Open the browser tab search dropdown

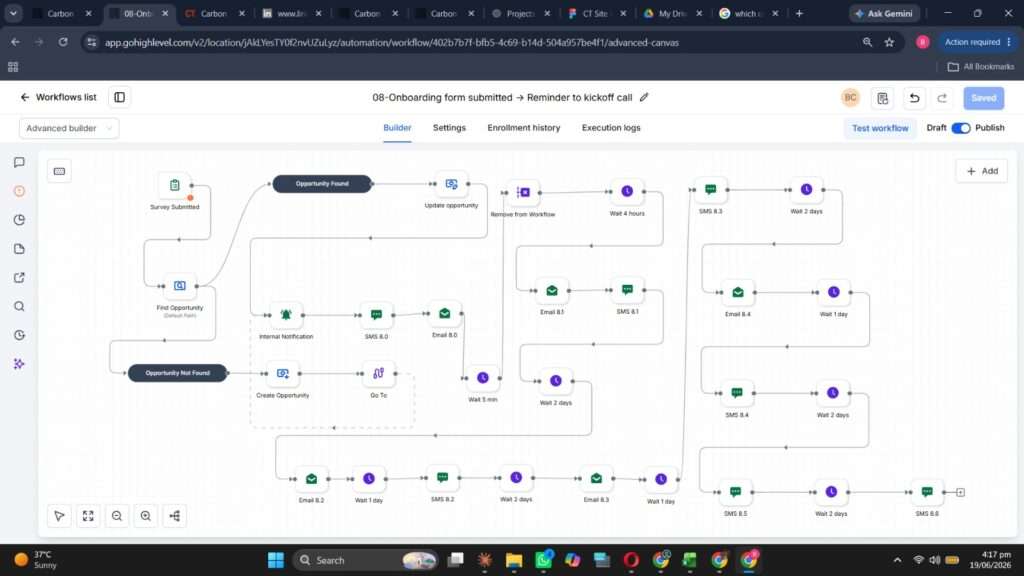(x=13, y=13)
